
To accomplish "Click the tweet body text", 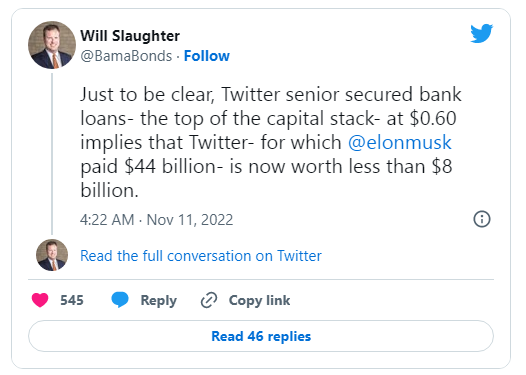I will pos(271,142).
